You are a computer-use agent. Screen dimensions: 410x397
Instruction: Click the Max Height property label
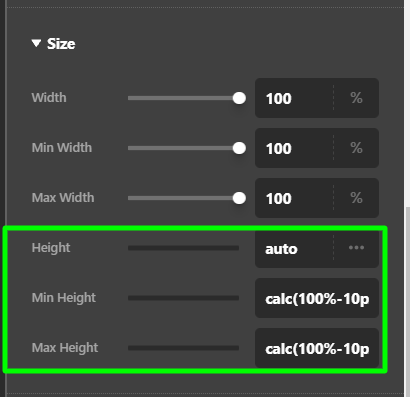[x=65, y=348]
